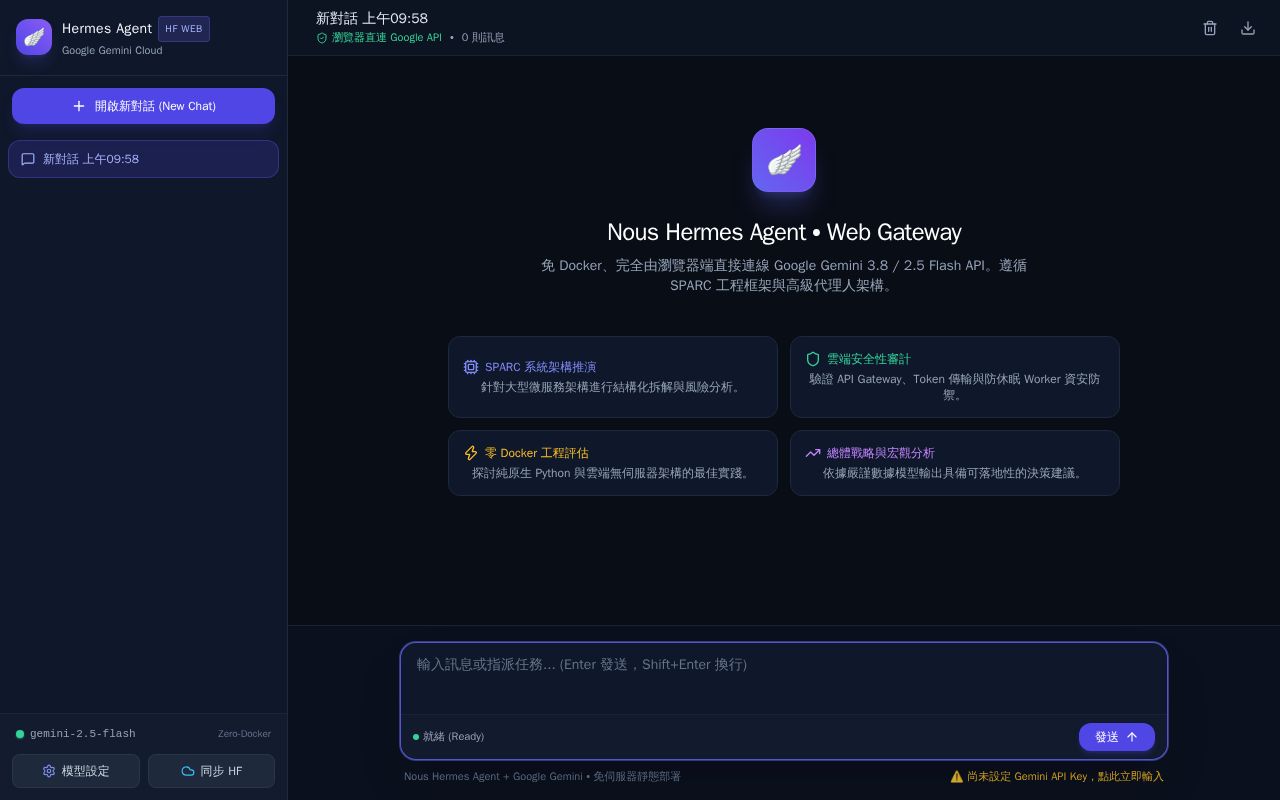Image resolution: width=1280 pixels, height=800 pixels.
Task: Open 模型設定 model settings
Action: pos(76,771)
